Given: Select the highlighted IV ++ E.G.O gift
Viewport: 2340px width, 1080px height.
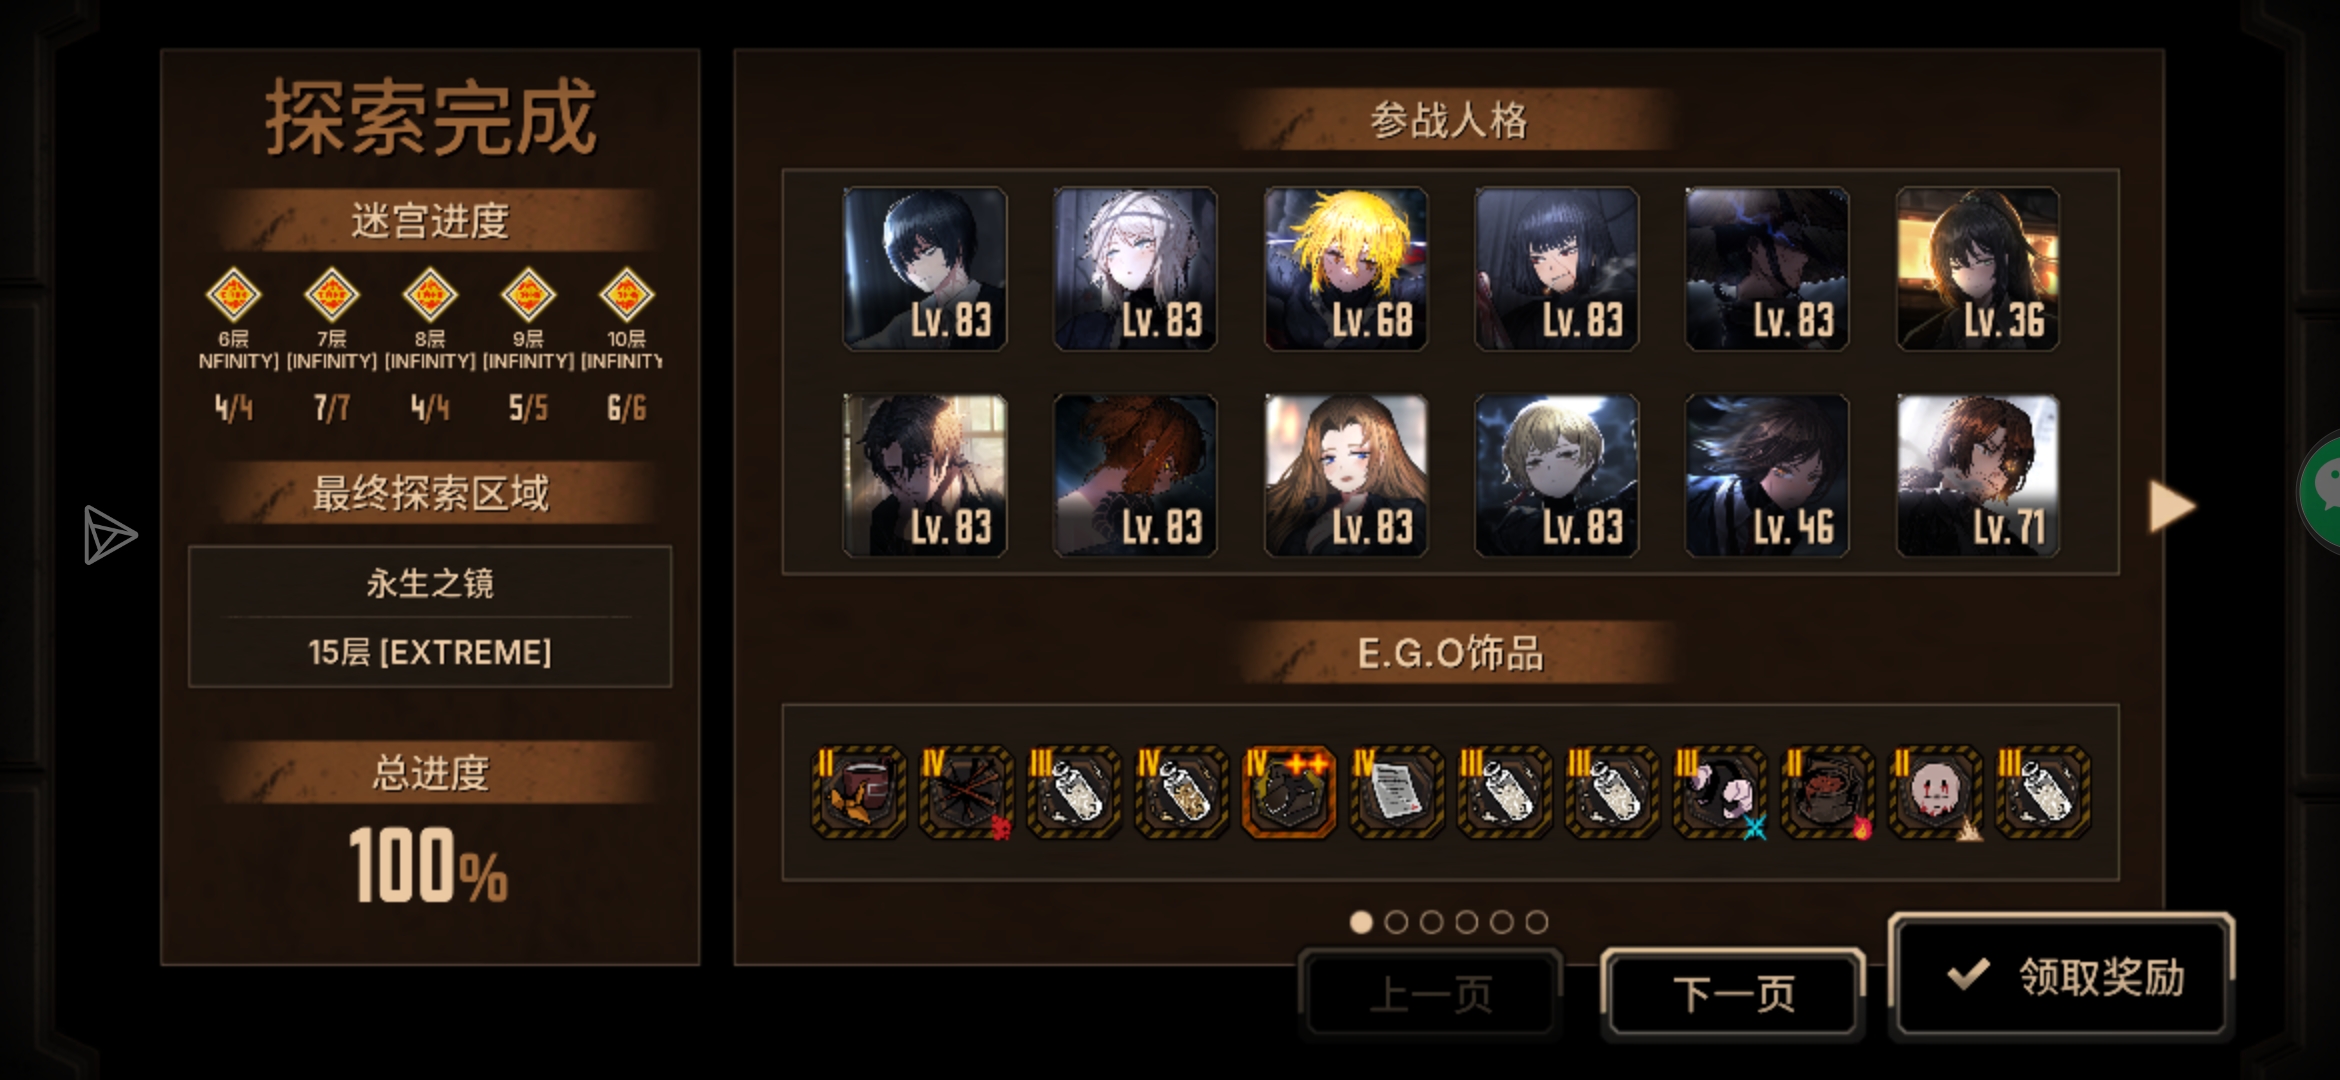Looking at the screenshot, I should pyautogui.click(x=1289, y=792).
